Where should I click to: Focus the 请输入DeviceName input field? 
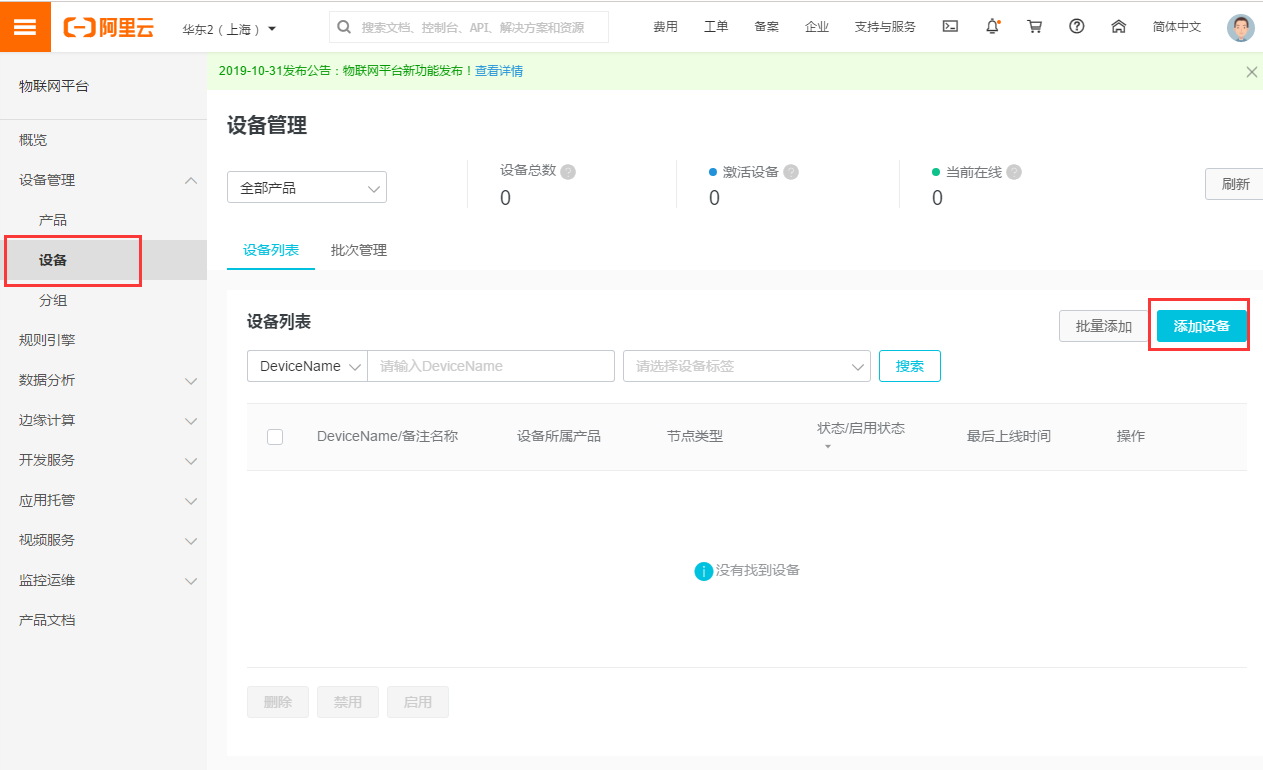coord(491,366)
